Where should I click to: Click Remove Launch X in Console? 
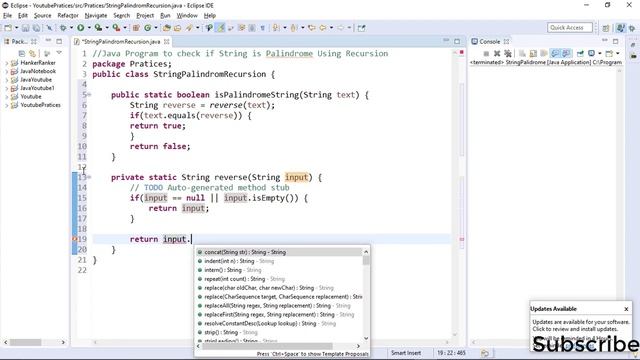[x=497, y=53]
